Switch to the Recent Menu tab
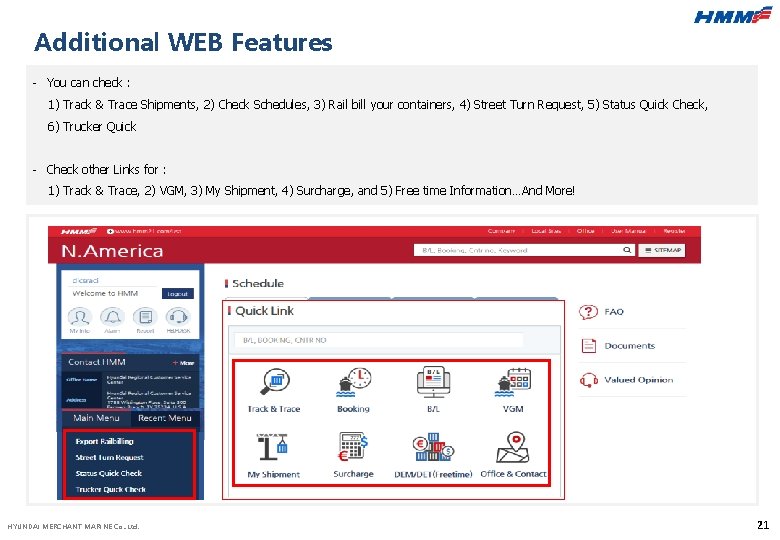Viewport: 780px width, 540px height. point(165,418)
